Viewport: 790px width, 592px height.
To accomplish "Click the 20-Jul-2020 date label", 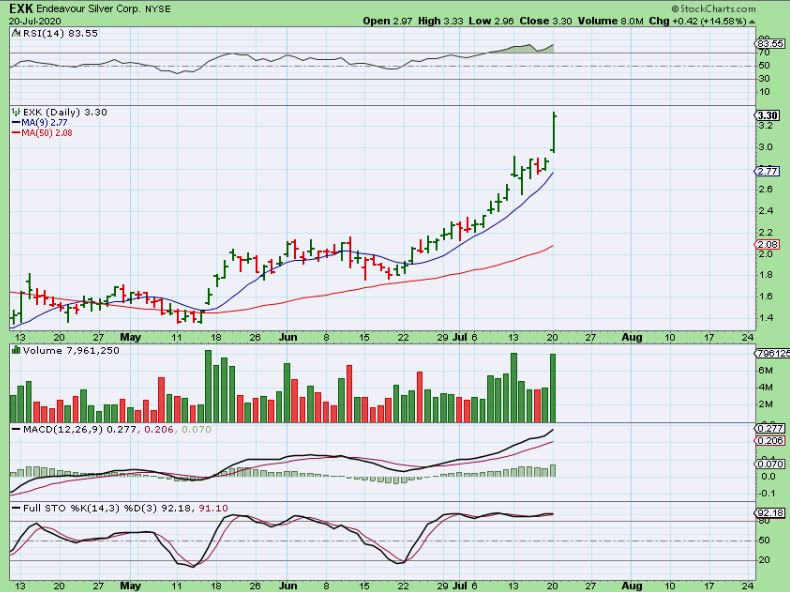I will click(x=35, y=21).
